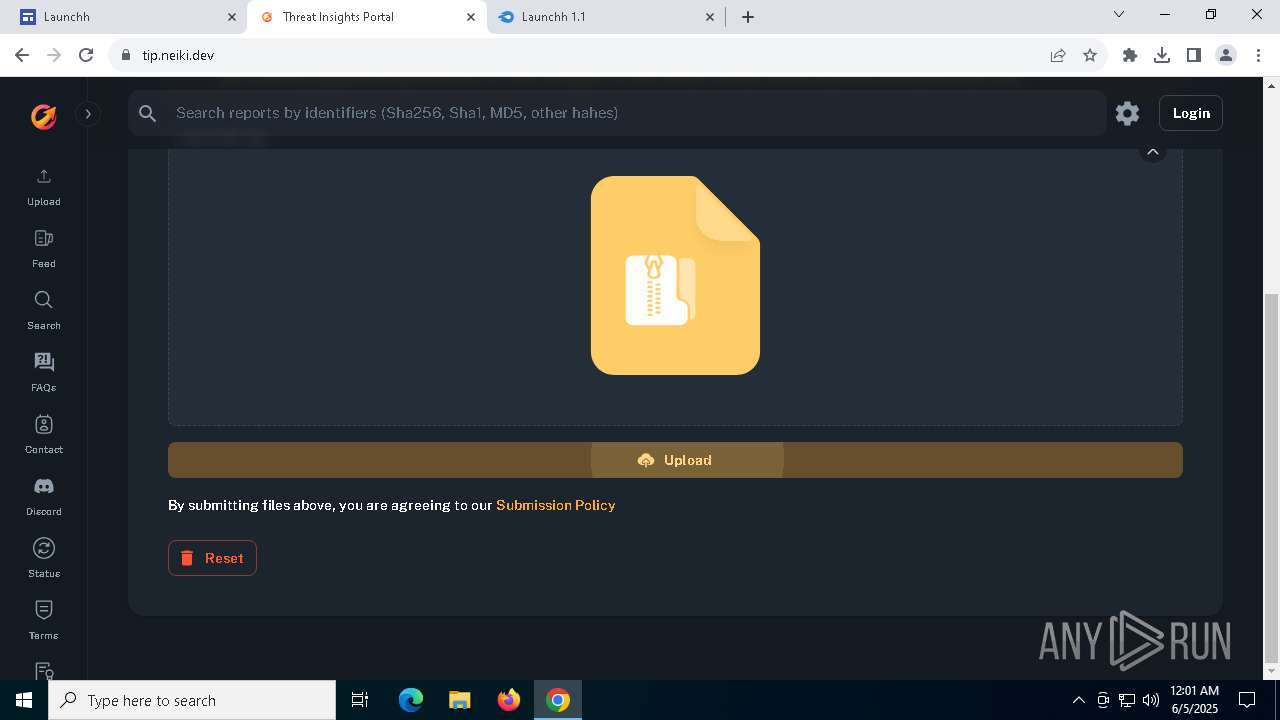Open the Chrome profile avatar

coord(1226,55)
